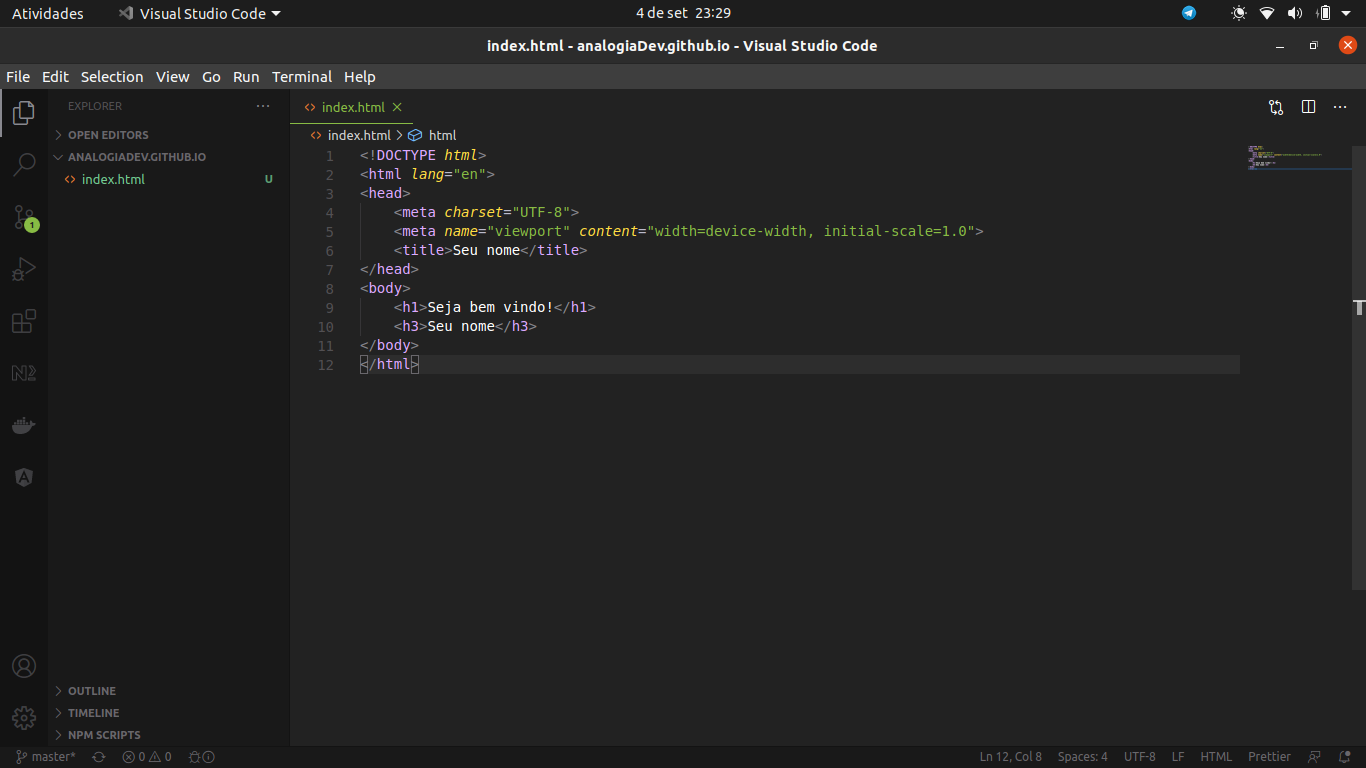Open Explorer views and more actions ellipsis
The width and height of the screenshot is (1366, 768).
pyautogui.click(x=263, y=106)
